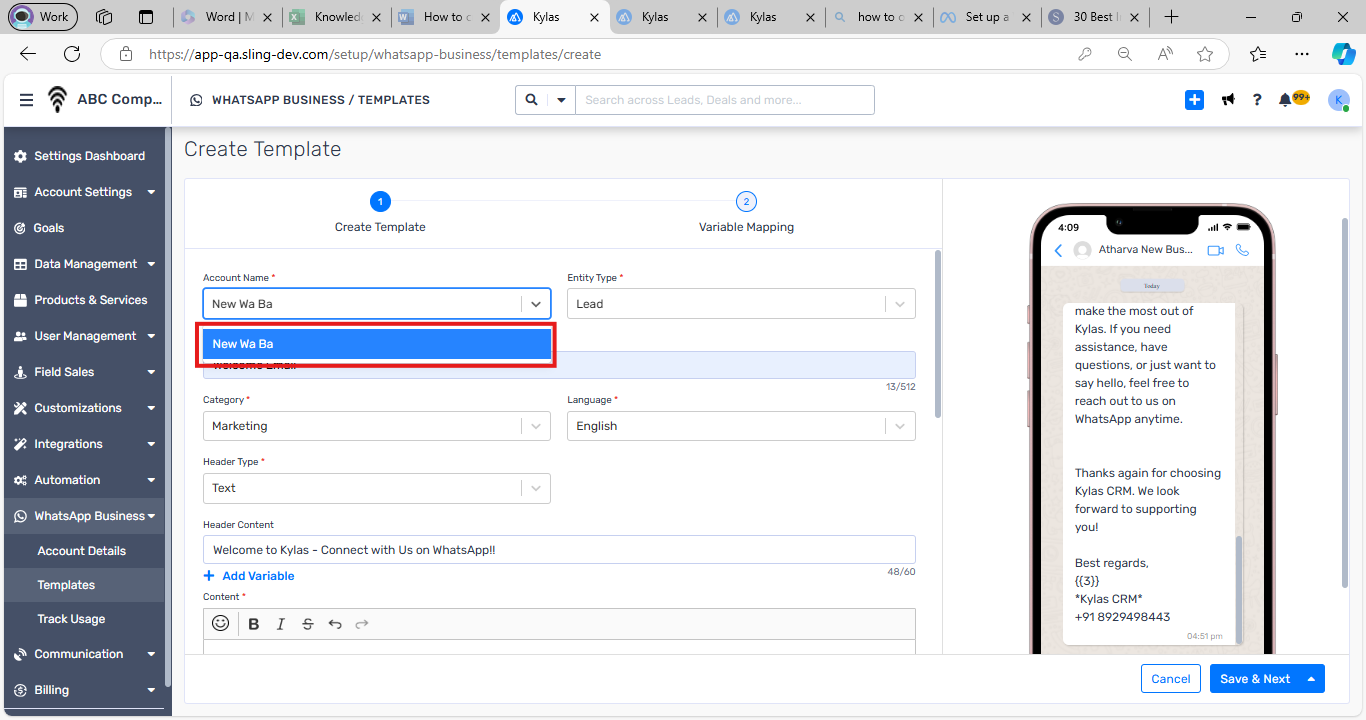1366x720 pixels.
Task: Click the Cancel button
Action: pos(1171,678)
